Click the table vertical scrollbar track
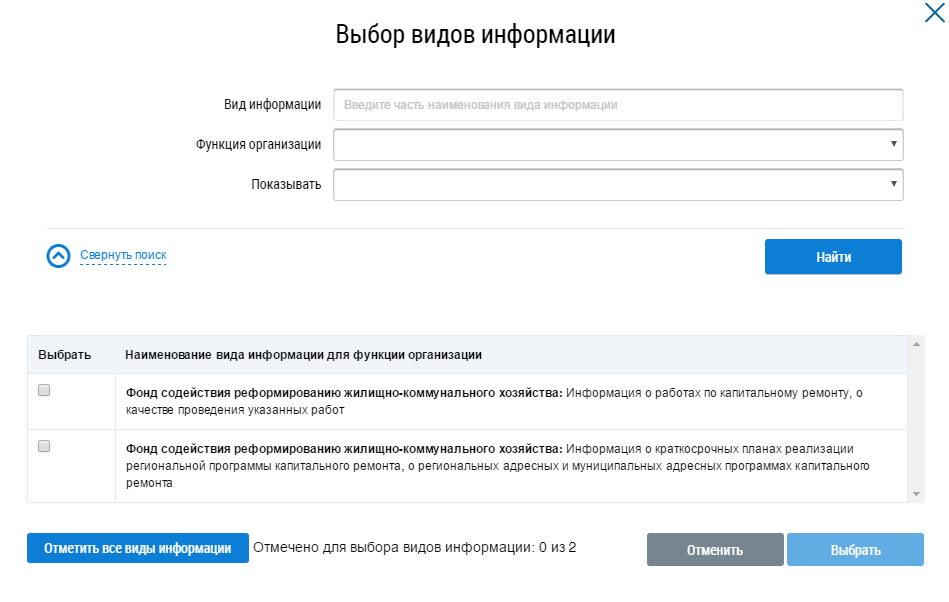The height and width of the screenshot is (602, 949). [916, 419]
